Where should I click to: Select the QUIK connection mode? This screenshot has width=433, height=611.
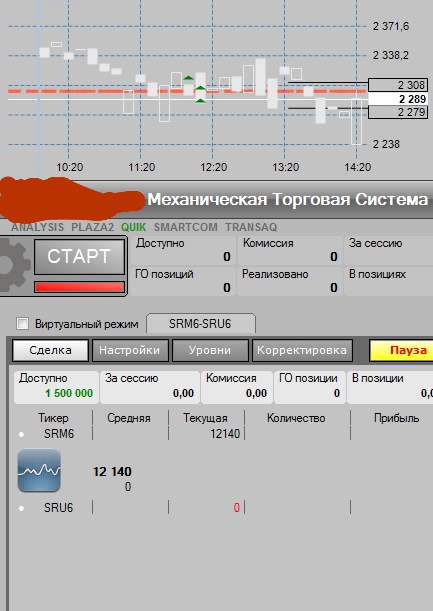(134, 227)
